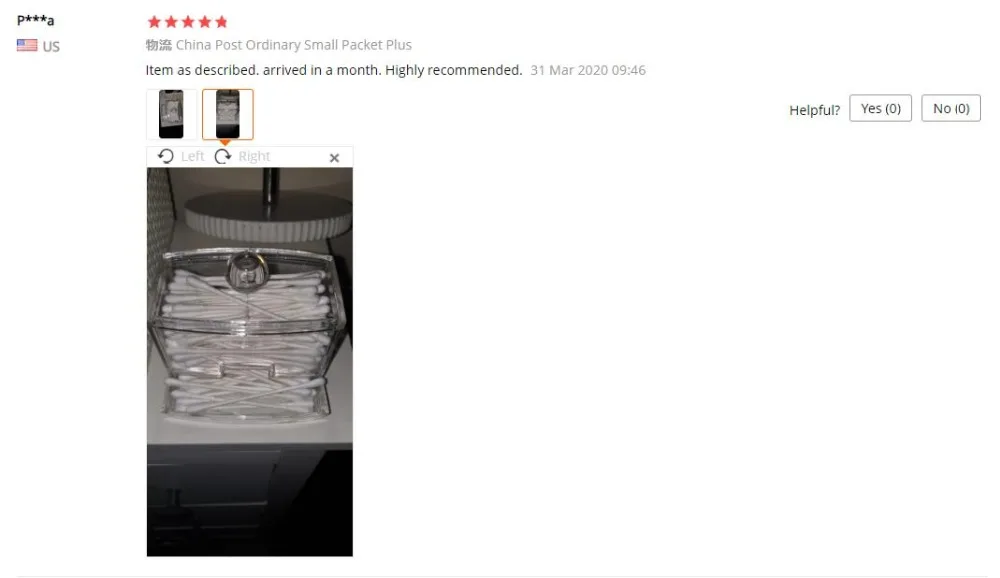Click the second red rating star

(171, 22)
